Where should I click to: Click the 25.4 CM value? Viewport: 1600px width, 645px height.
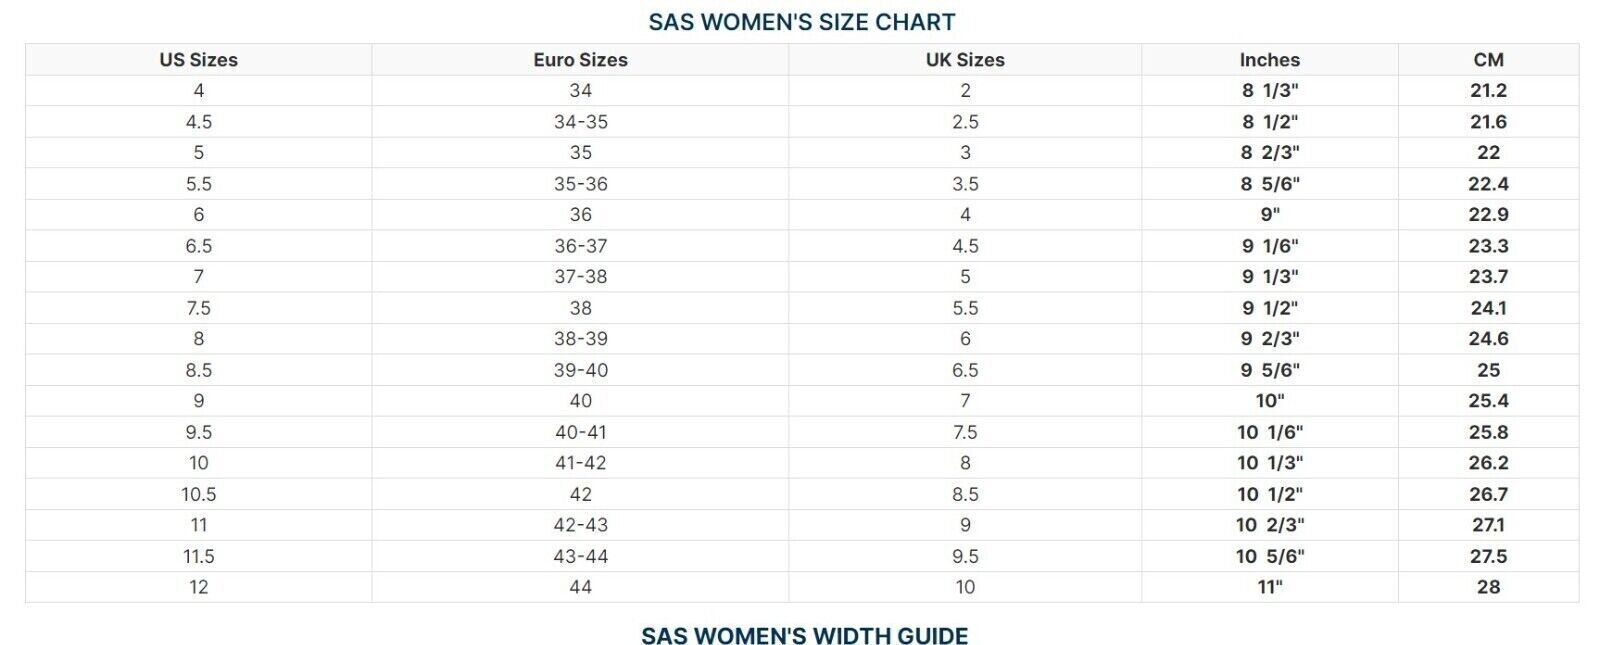pos(1488,401)
